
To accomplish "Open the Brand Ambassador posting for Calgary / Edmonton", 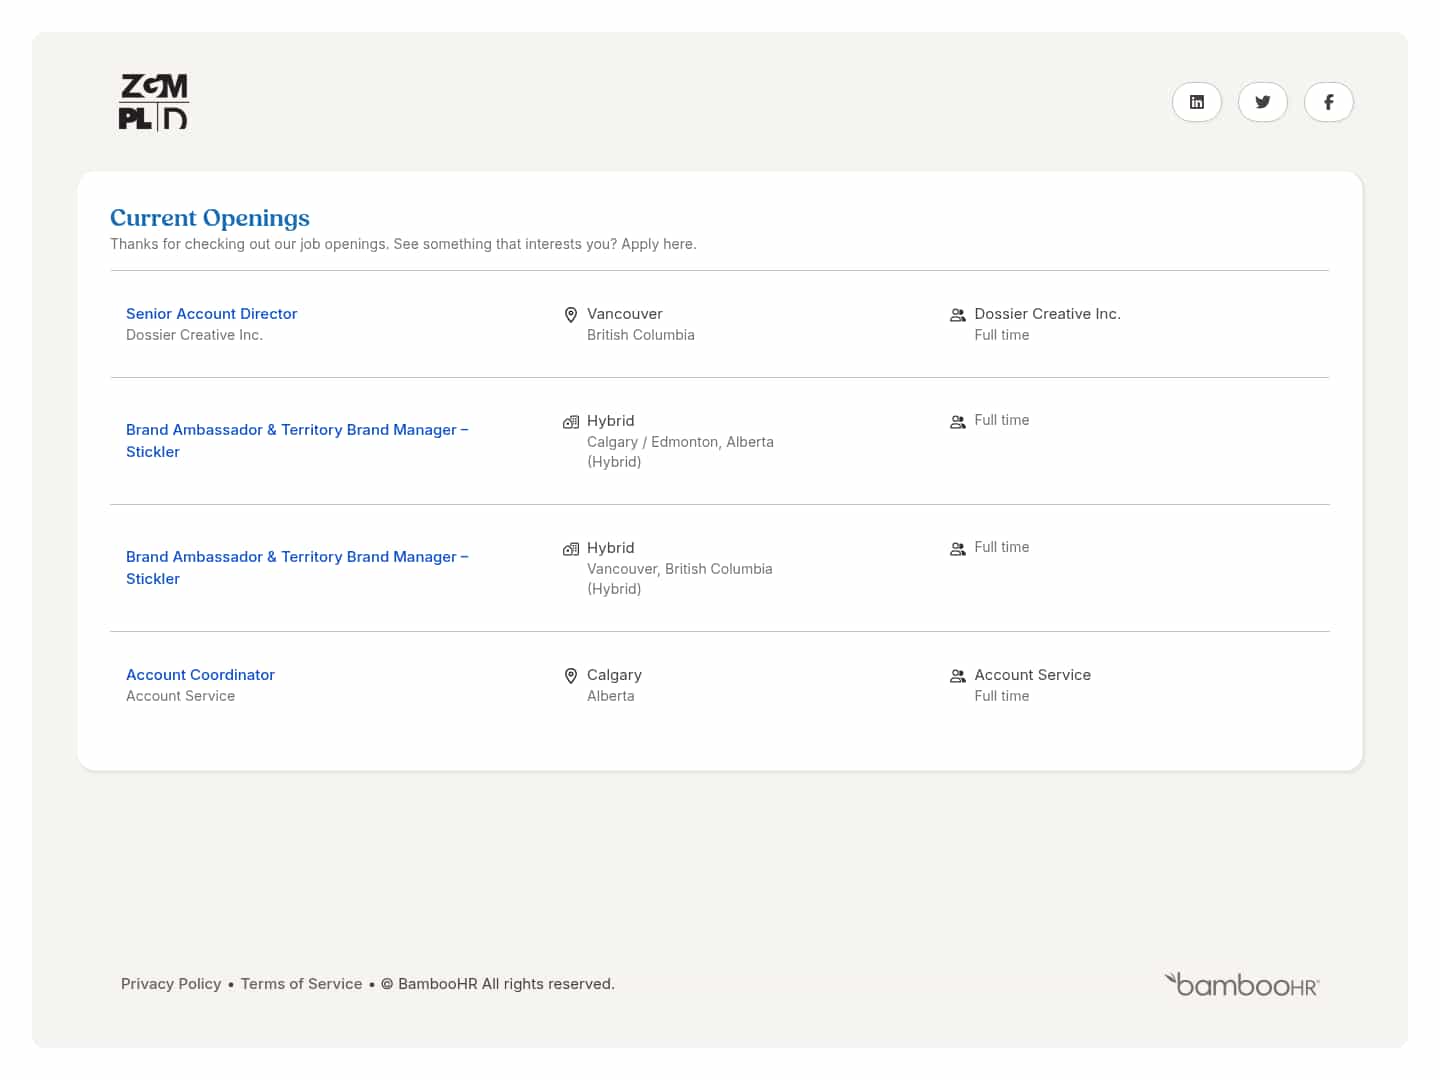I will click(297, 440).
